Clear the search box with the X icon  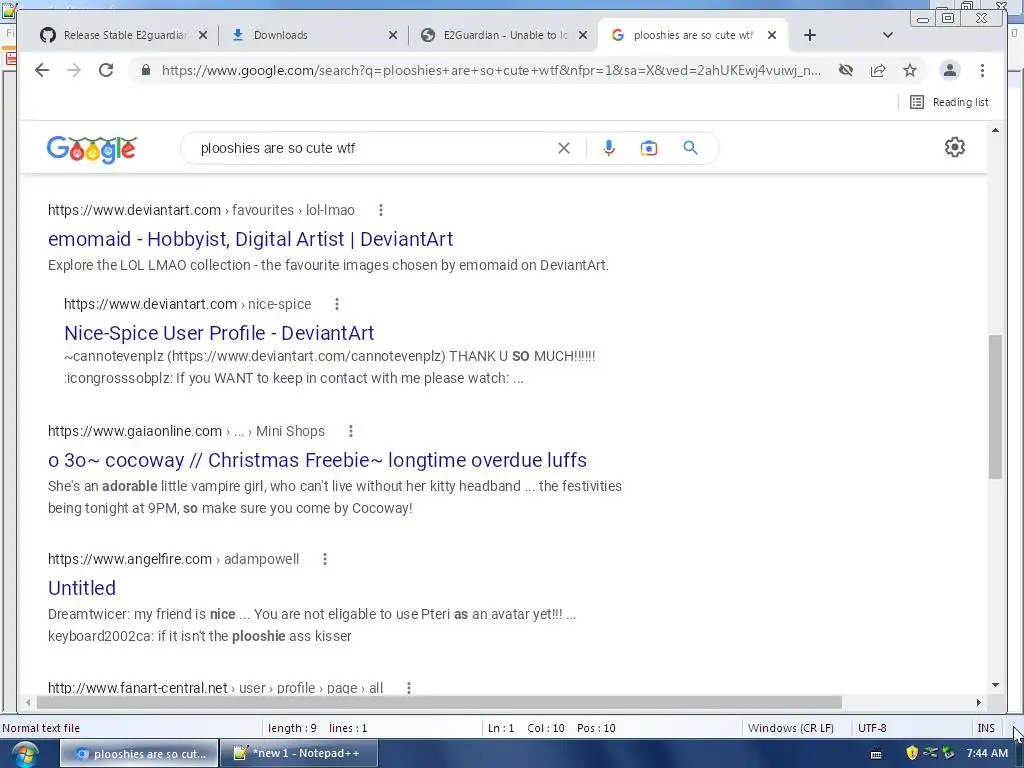(564, 148)
